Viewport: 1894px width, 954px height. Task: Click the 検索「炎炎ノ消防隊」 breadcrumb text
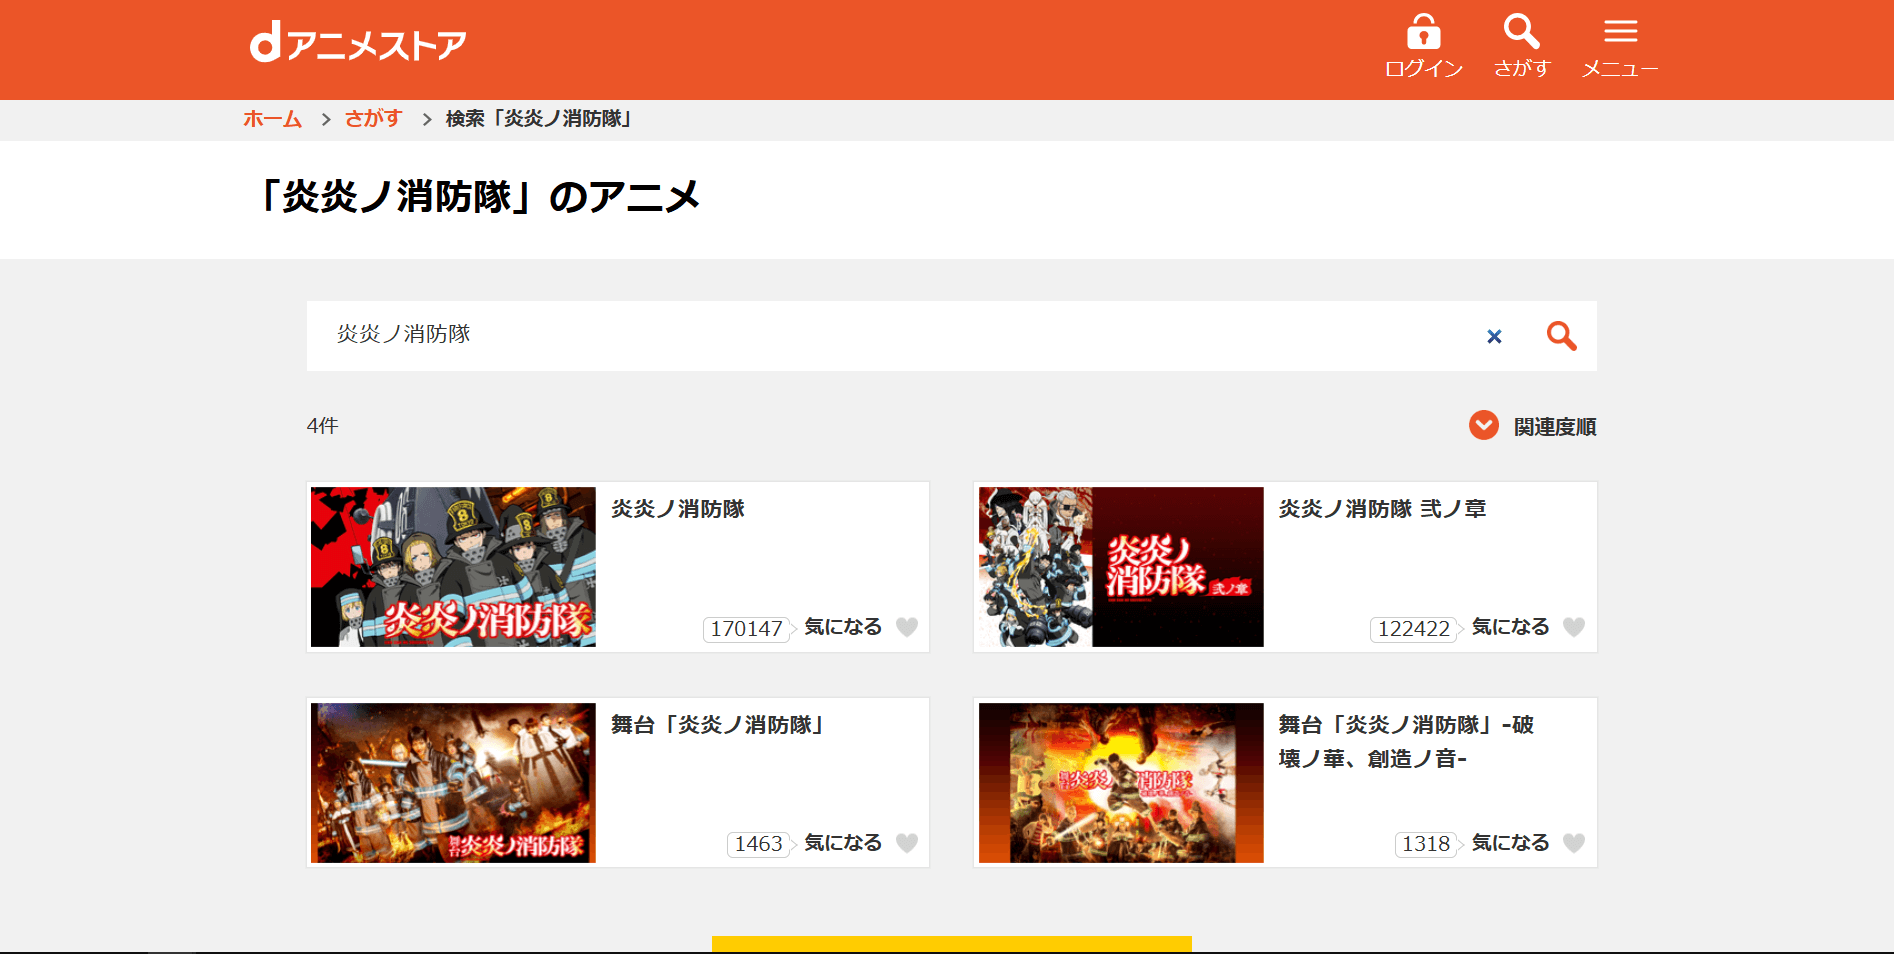click(x=539, y=119)
